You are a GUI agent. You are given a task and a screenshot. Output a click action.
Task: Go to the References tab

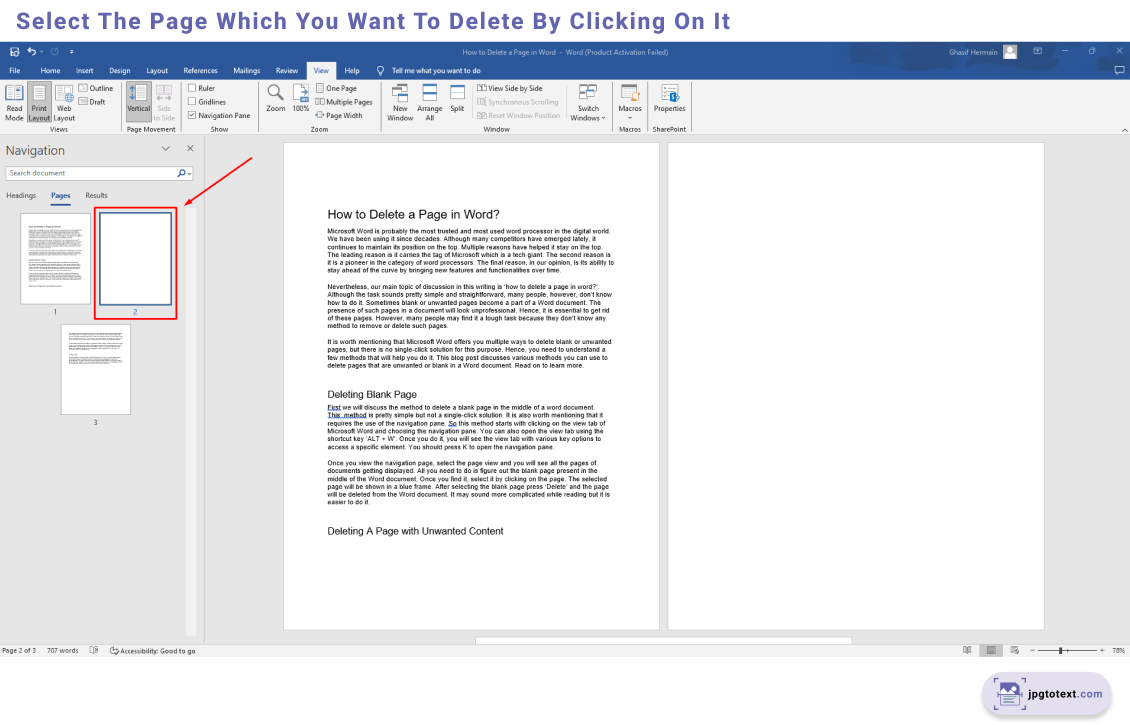pos(200,71)
